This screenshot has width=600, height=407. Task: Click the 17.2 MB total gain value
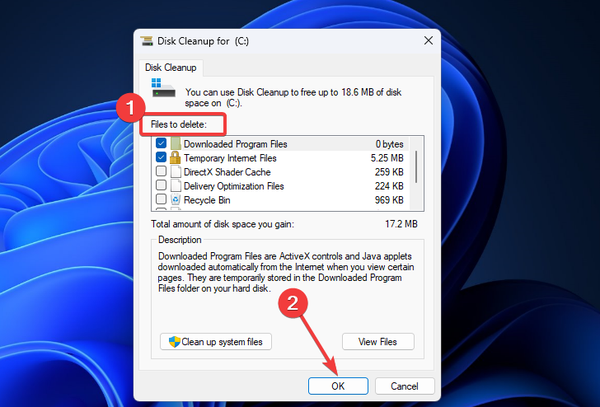pyautogui.click(x=401, y=224)
